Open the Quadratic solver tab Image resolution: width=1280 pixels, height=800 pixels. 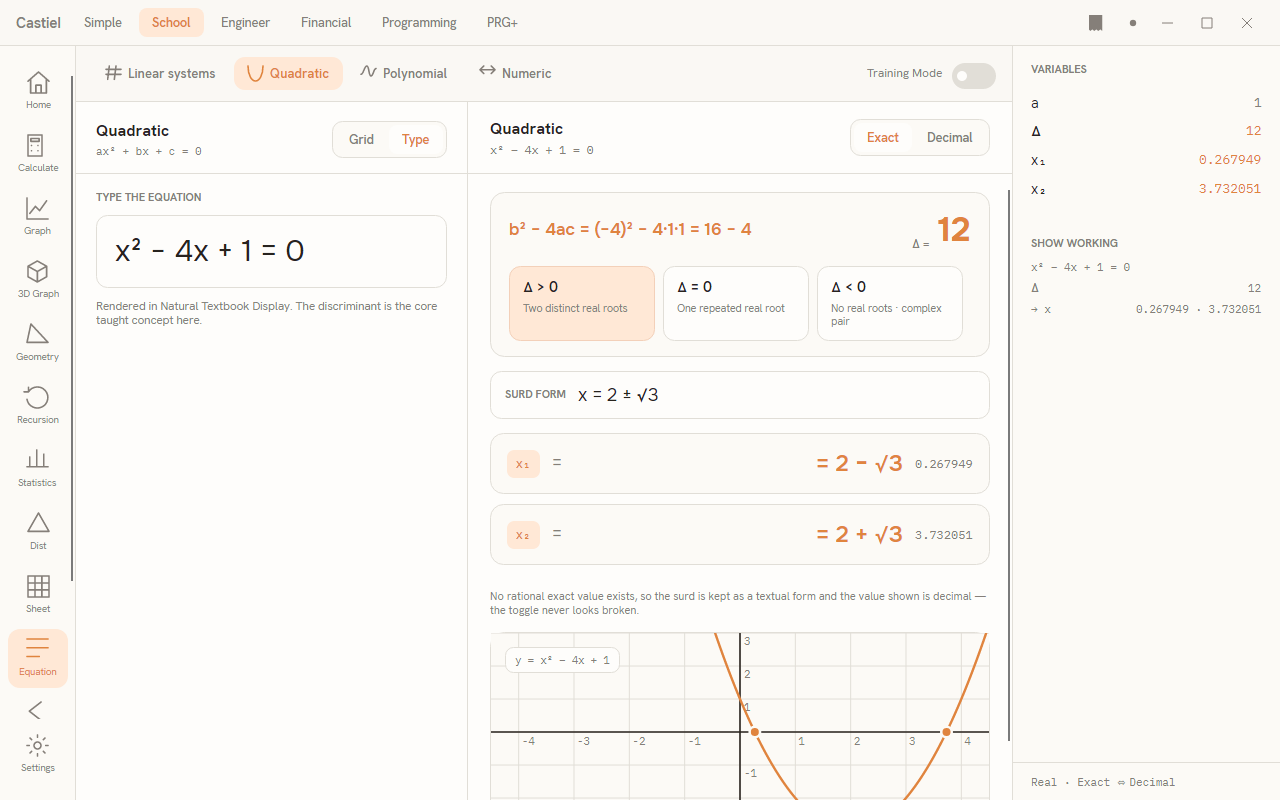click(288, 73)
